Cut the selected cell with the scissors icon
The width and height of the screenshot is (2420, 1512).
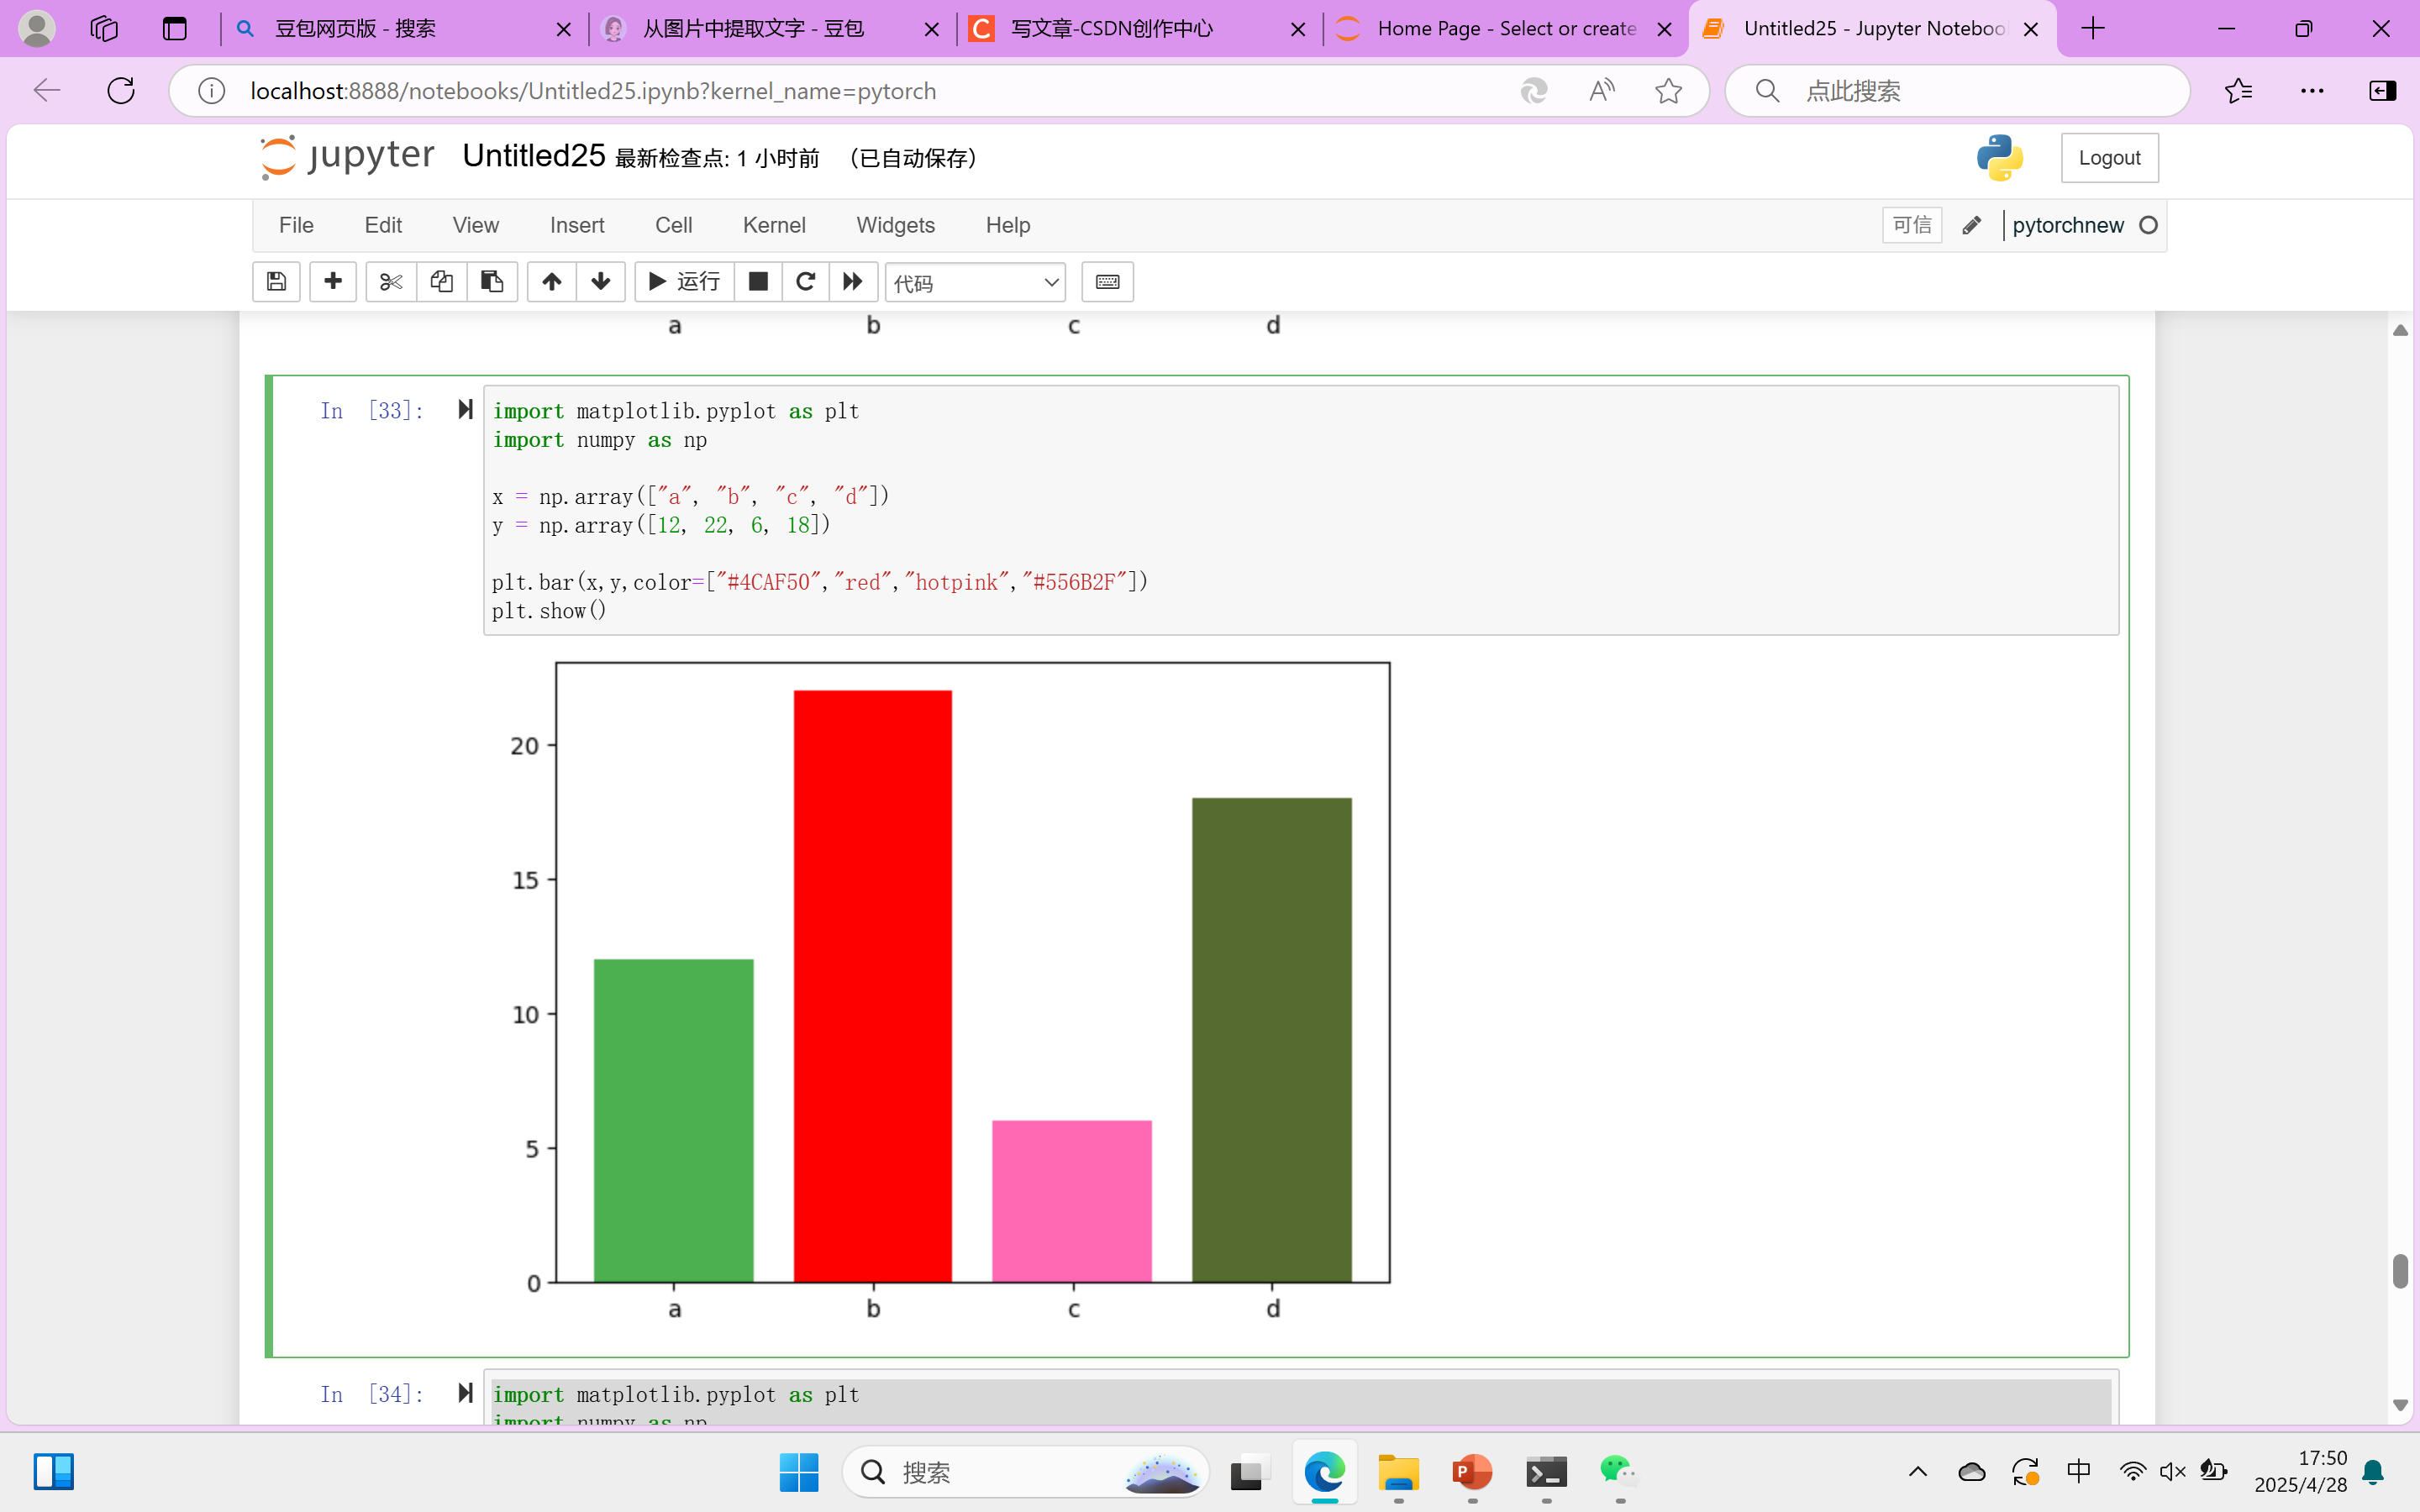[x=391, y=282]
